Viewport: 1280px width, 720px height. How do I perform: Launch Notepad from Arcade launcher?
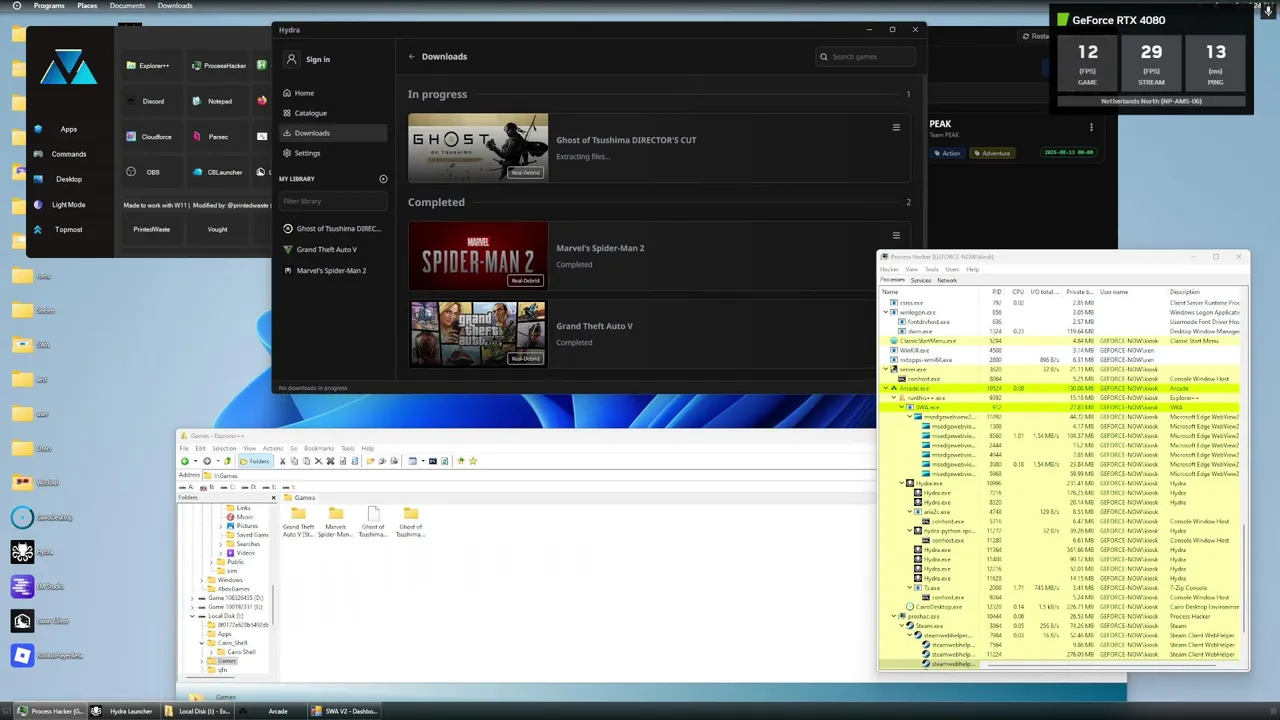[217, 101]
